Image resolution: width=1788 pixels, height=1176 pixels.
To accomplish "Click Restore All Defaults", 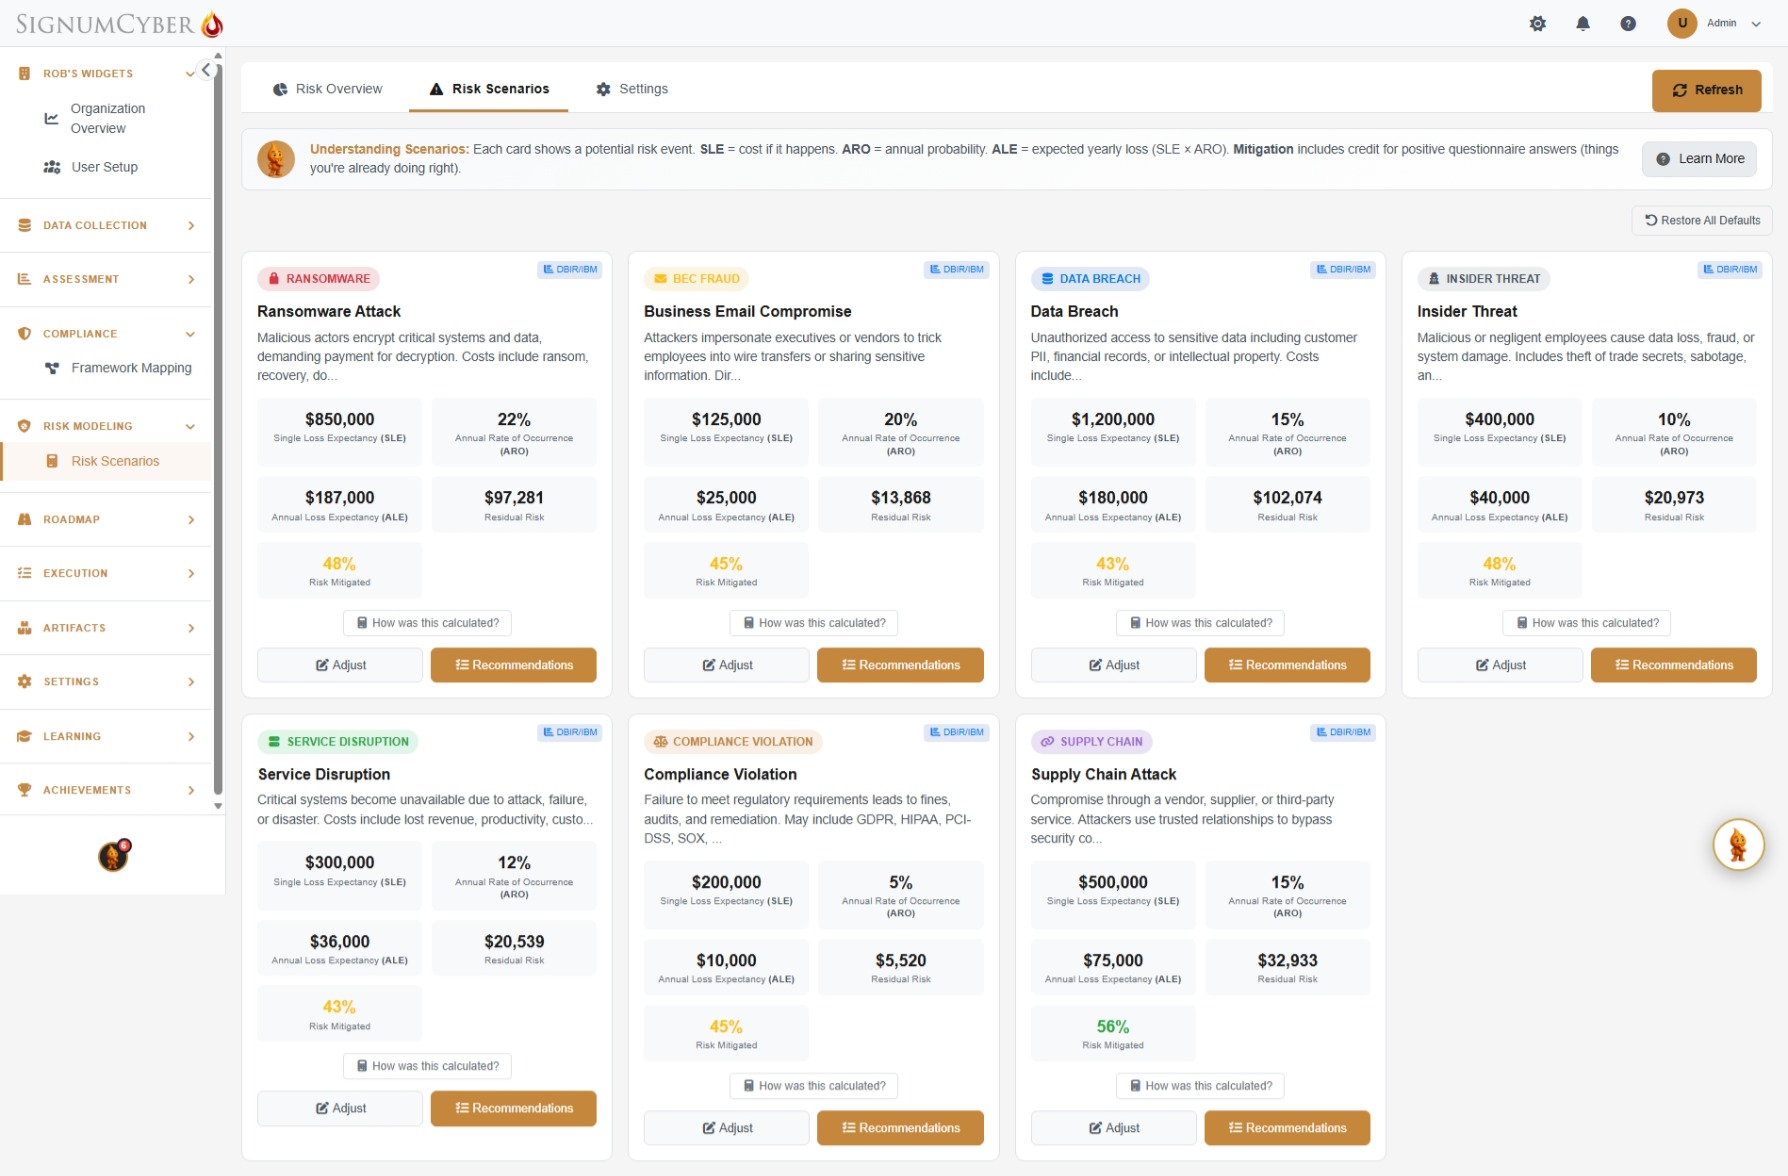I will coord(1701,220).
